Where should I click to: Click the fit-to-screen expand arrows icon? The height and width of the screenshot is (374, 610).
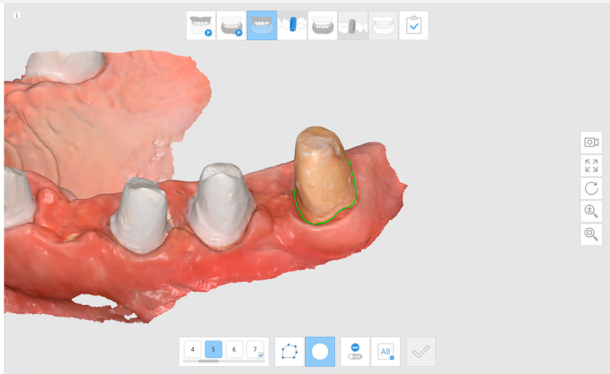(x=591, y=165)
